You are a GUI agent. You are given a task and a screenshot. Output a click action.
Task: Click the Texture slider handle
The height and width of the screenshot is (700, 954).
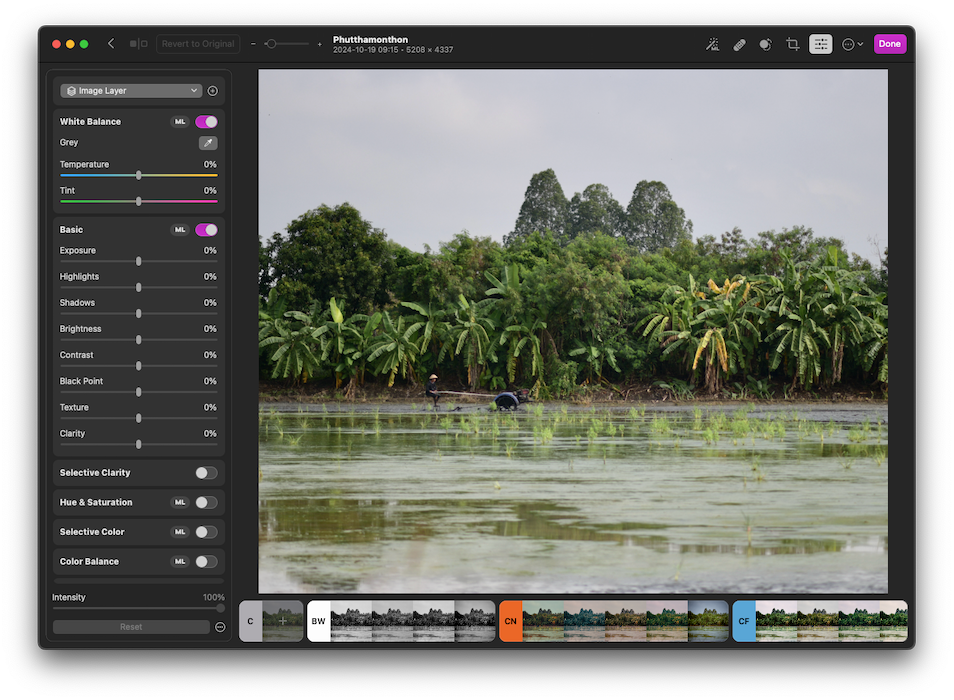[139, 418]
